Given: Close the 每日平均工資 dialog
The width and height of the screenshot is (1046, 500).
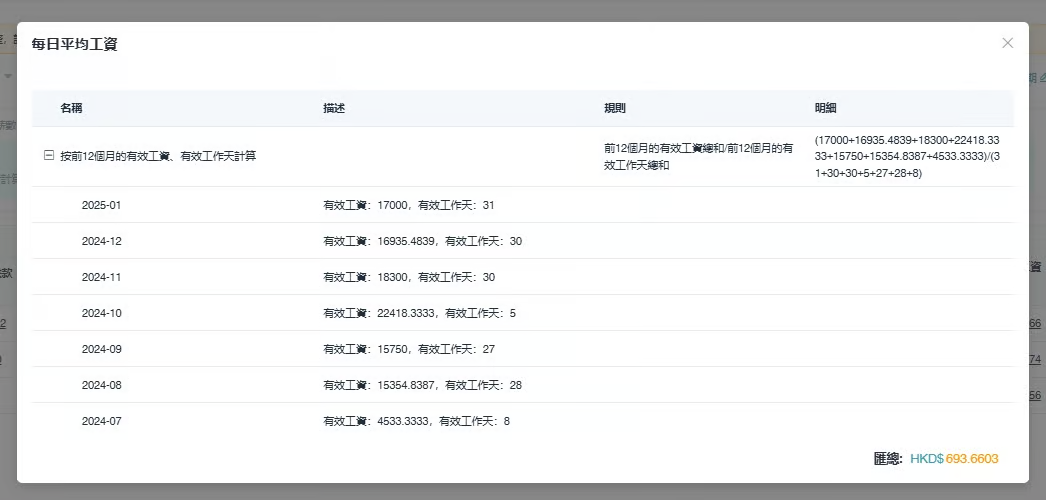Looking at the screenshot, I should 1007,43.
